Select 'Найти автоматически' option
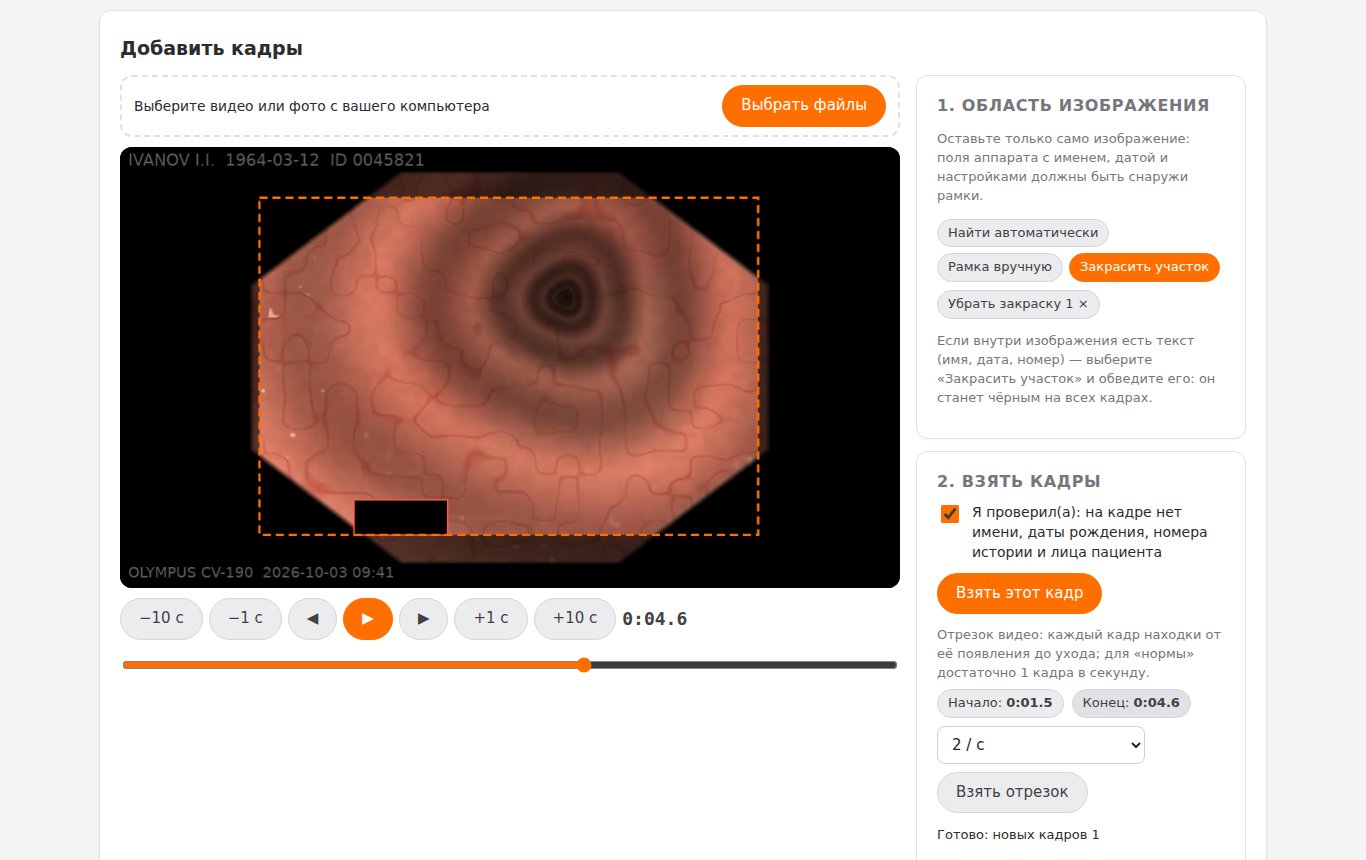Image resolution: width=1366 pixels, height=860 pixels. pyautogui.click(x=1023, y=233)
